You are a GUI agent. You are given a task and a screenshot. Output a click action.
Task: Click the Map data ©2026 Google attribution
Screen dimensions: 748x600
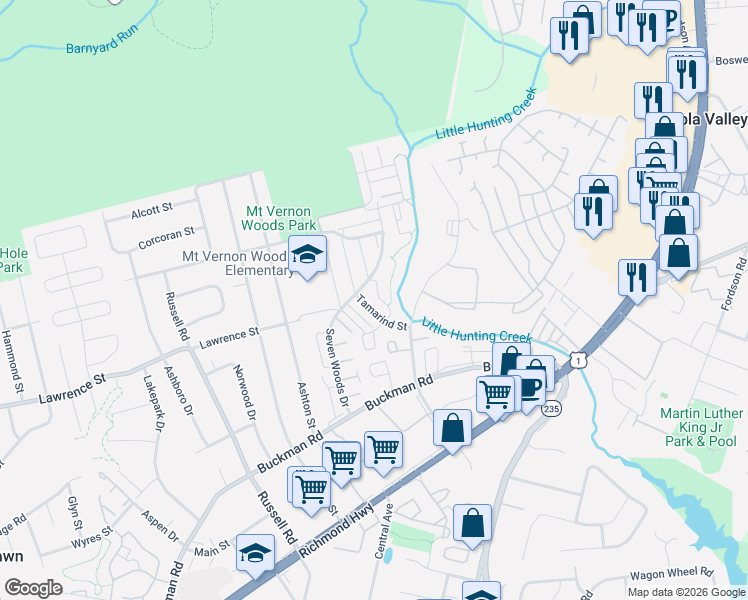click(686, 592)
